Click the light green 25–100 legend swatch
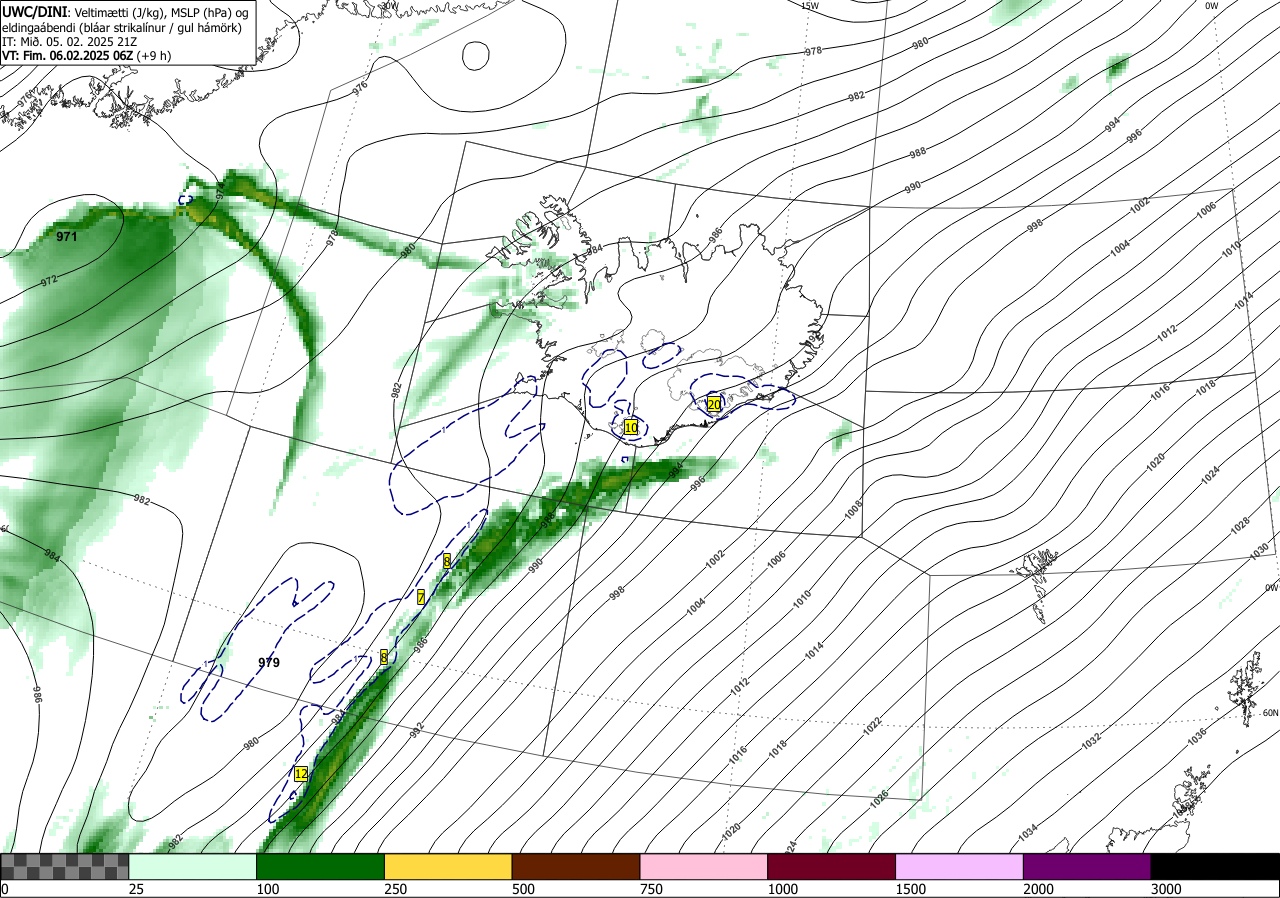Image resolution: width=1280 pixels, height=898 pixels. 193,866
